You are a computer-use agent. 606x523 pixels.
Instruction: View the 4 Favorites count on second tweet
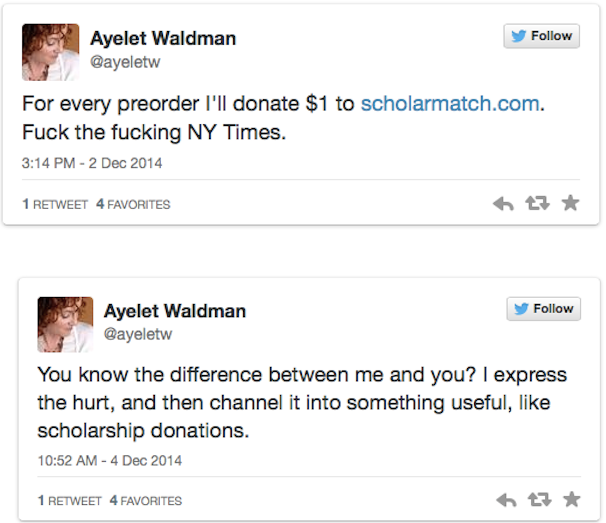pos(145,500)
